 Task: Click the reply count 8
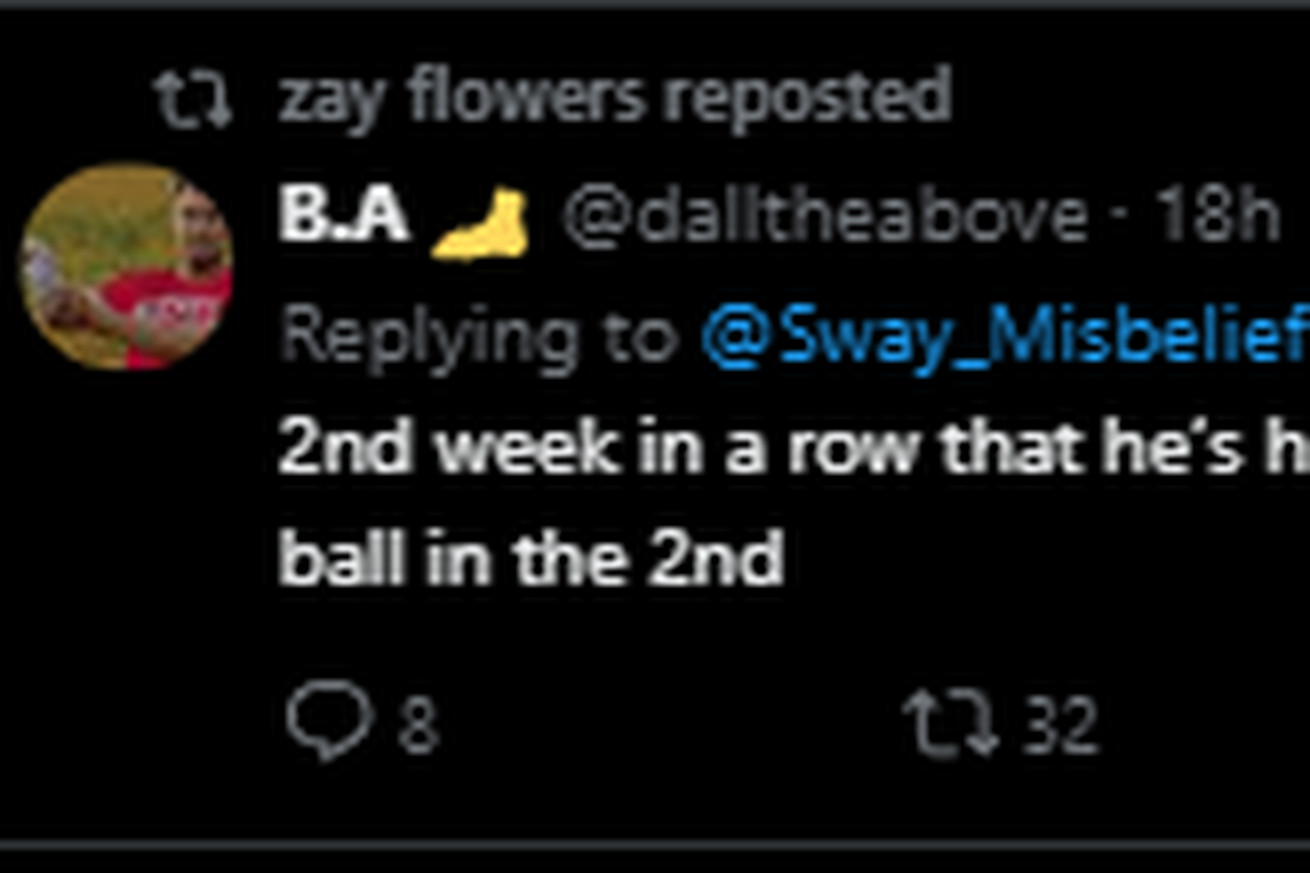(418, 726)
